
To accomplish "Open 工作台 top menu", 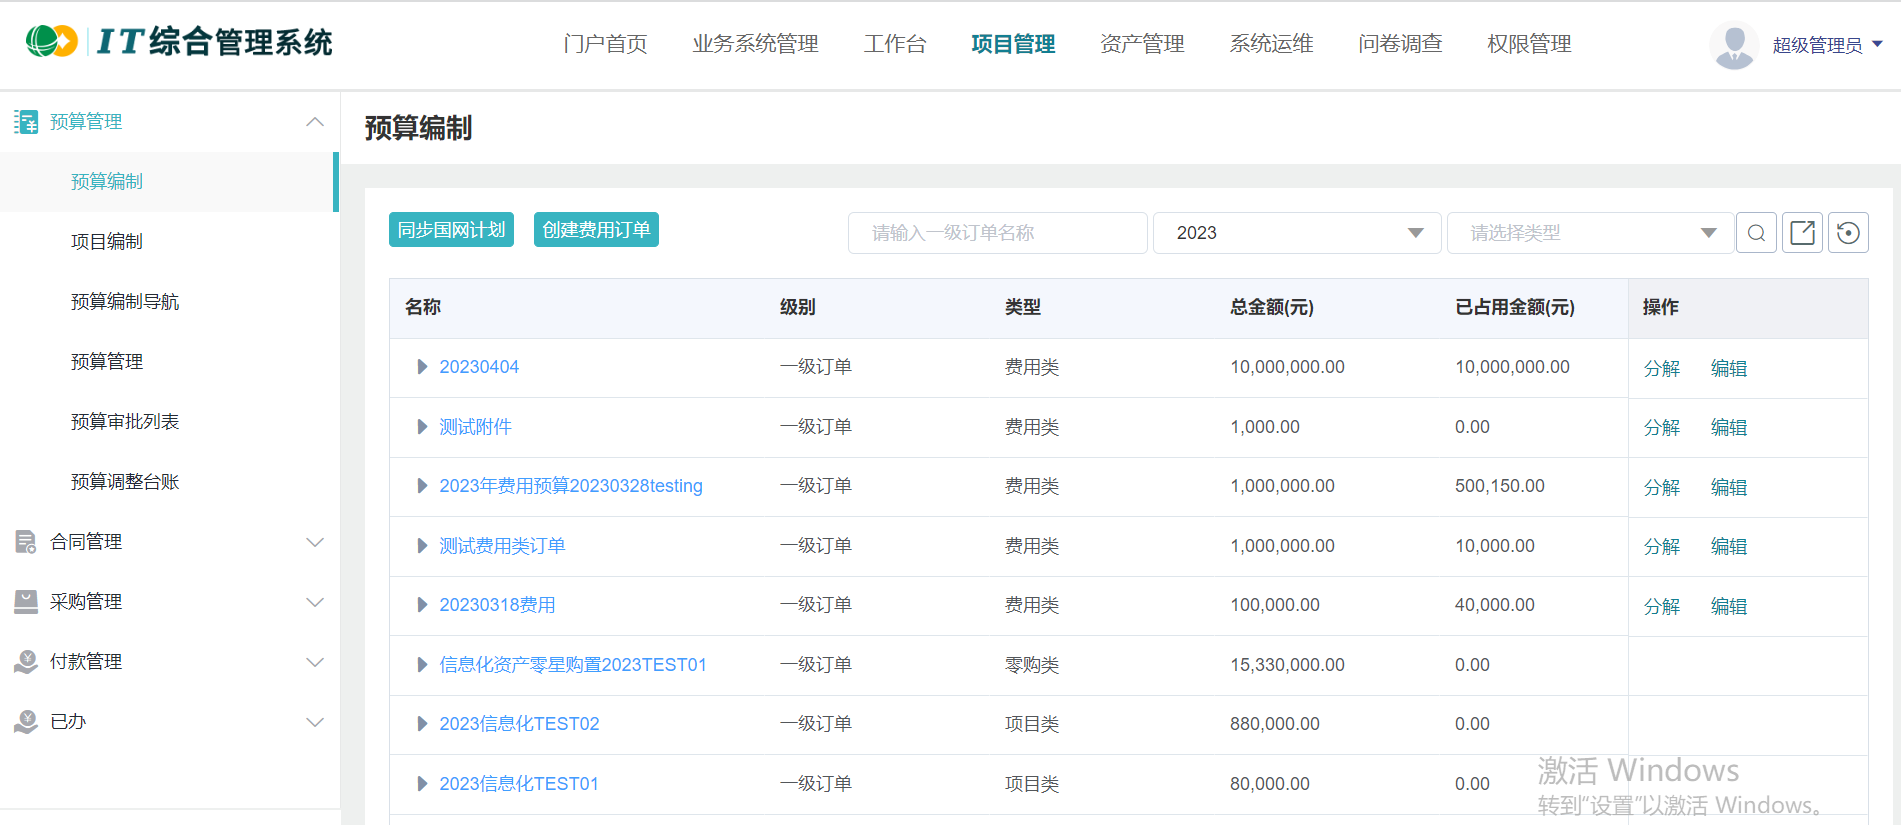I will click(895, 44).
